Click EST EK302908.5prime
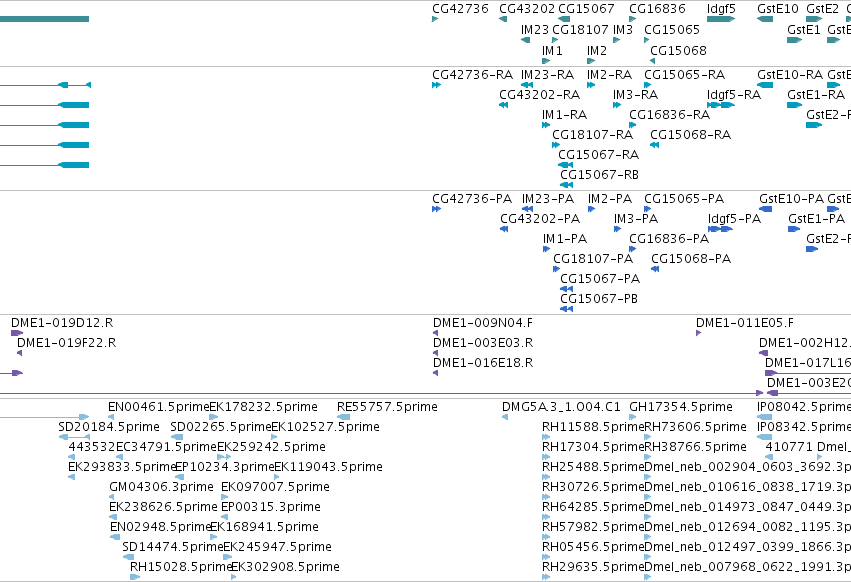Viewport: 851px width, 582px height. [x=285, y=567]
